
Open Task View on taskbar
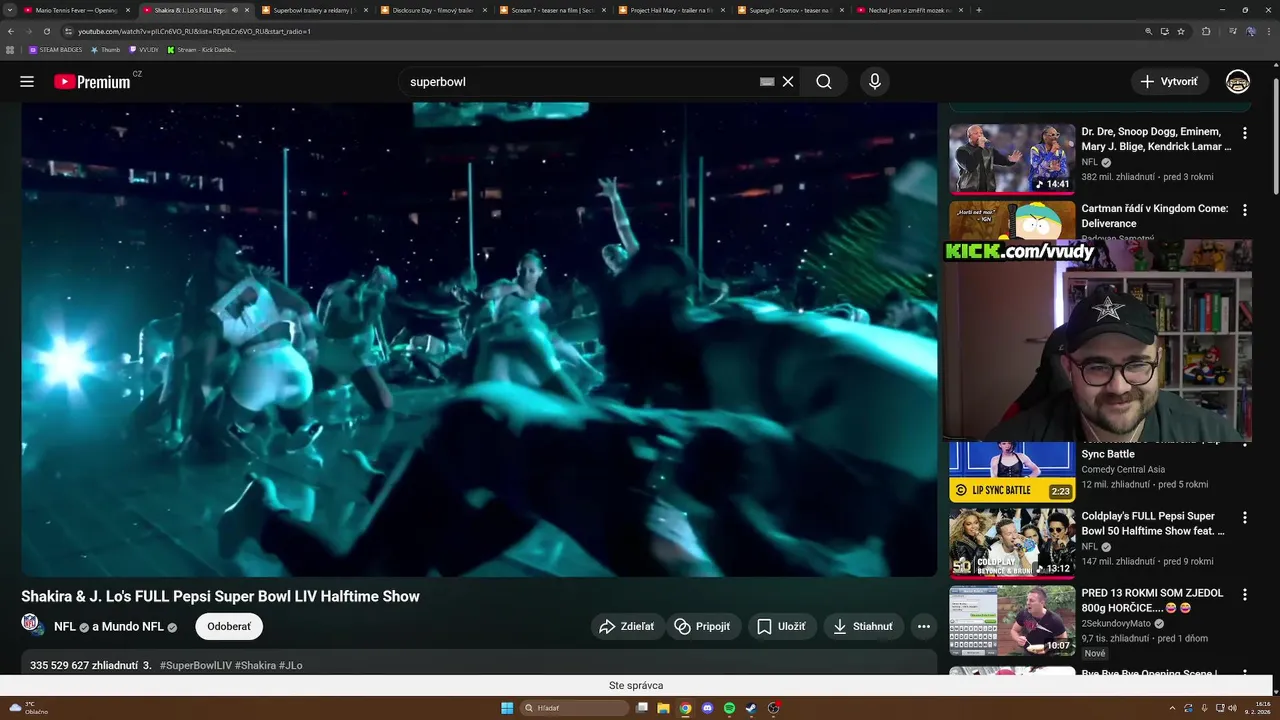641,708
